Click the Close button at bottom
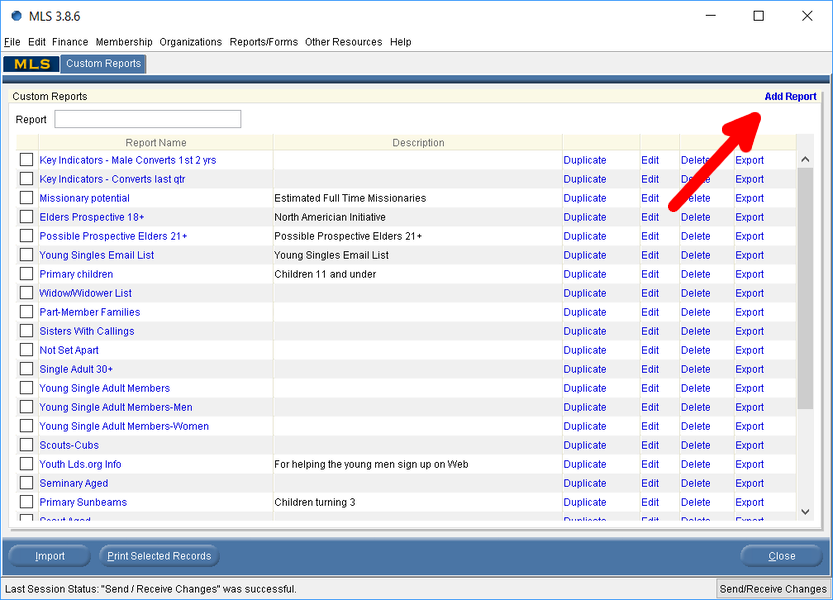 point(781,556)
